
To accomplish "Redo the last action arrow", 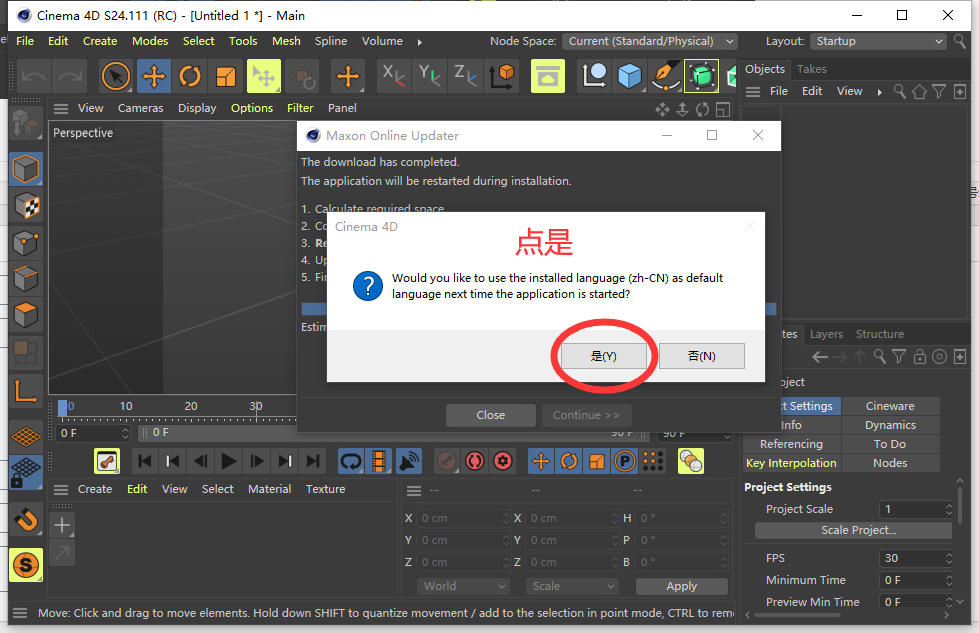I will [x=70, y=77].
